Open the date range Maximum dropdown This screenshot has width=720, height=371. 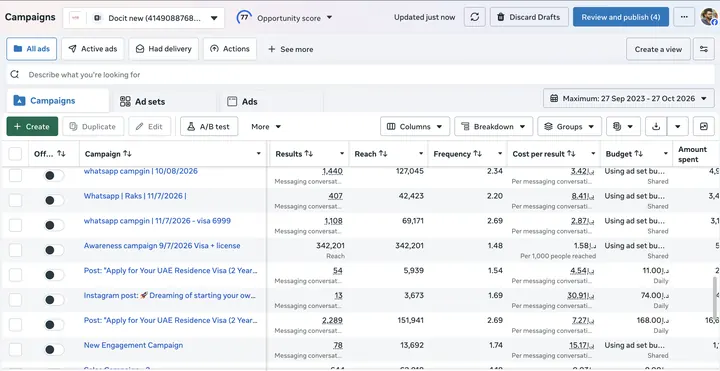(x=629, y=98)
